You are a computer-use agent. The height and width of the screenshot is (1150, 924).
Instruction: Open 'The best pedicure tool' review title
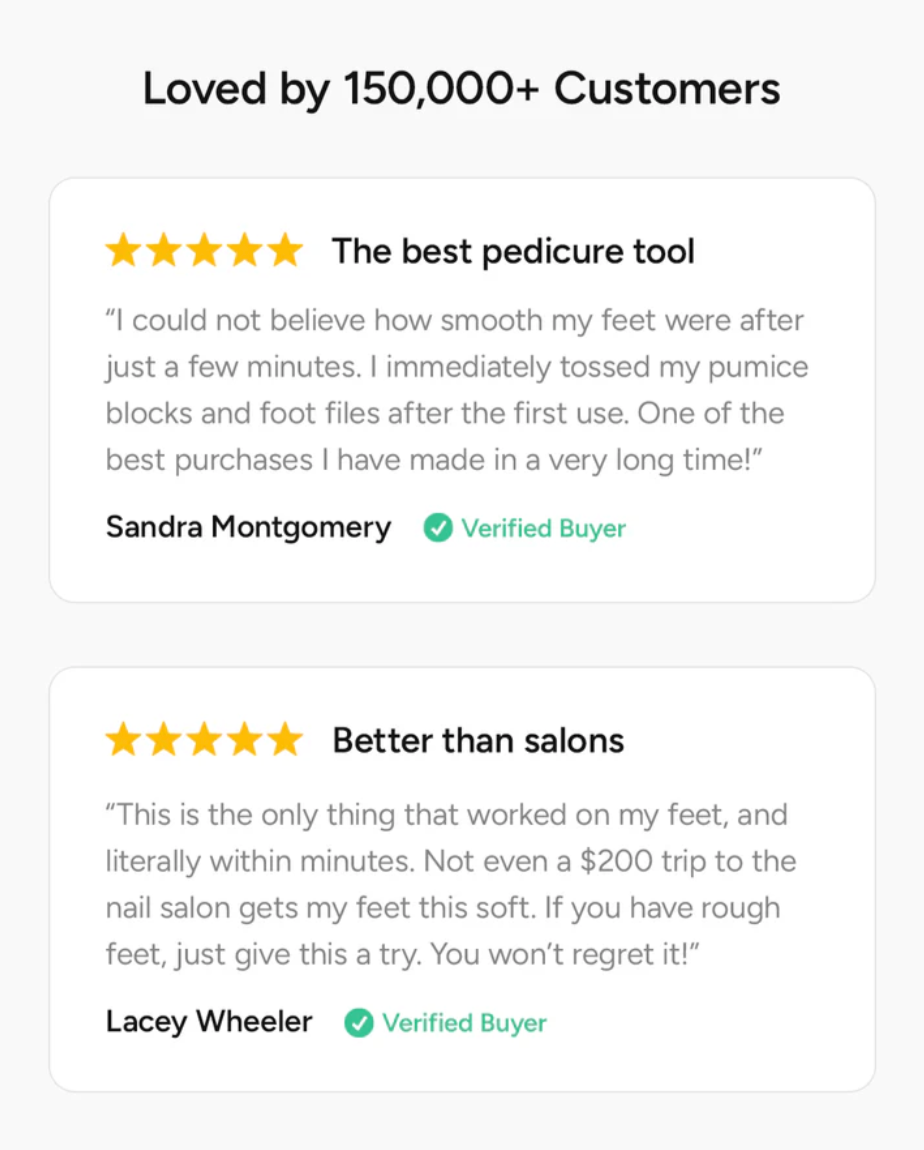[x=513, y=251]
